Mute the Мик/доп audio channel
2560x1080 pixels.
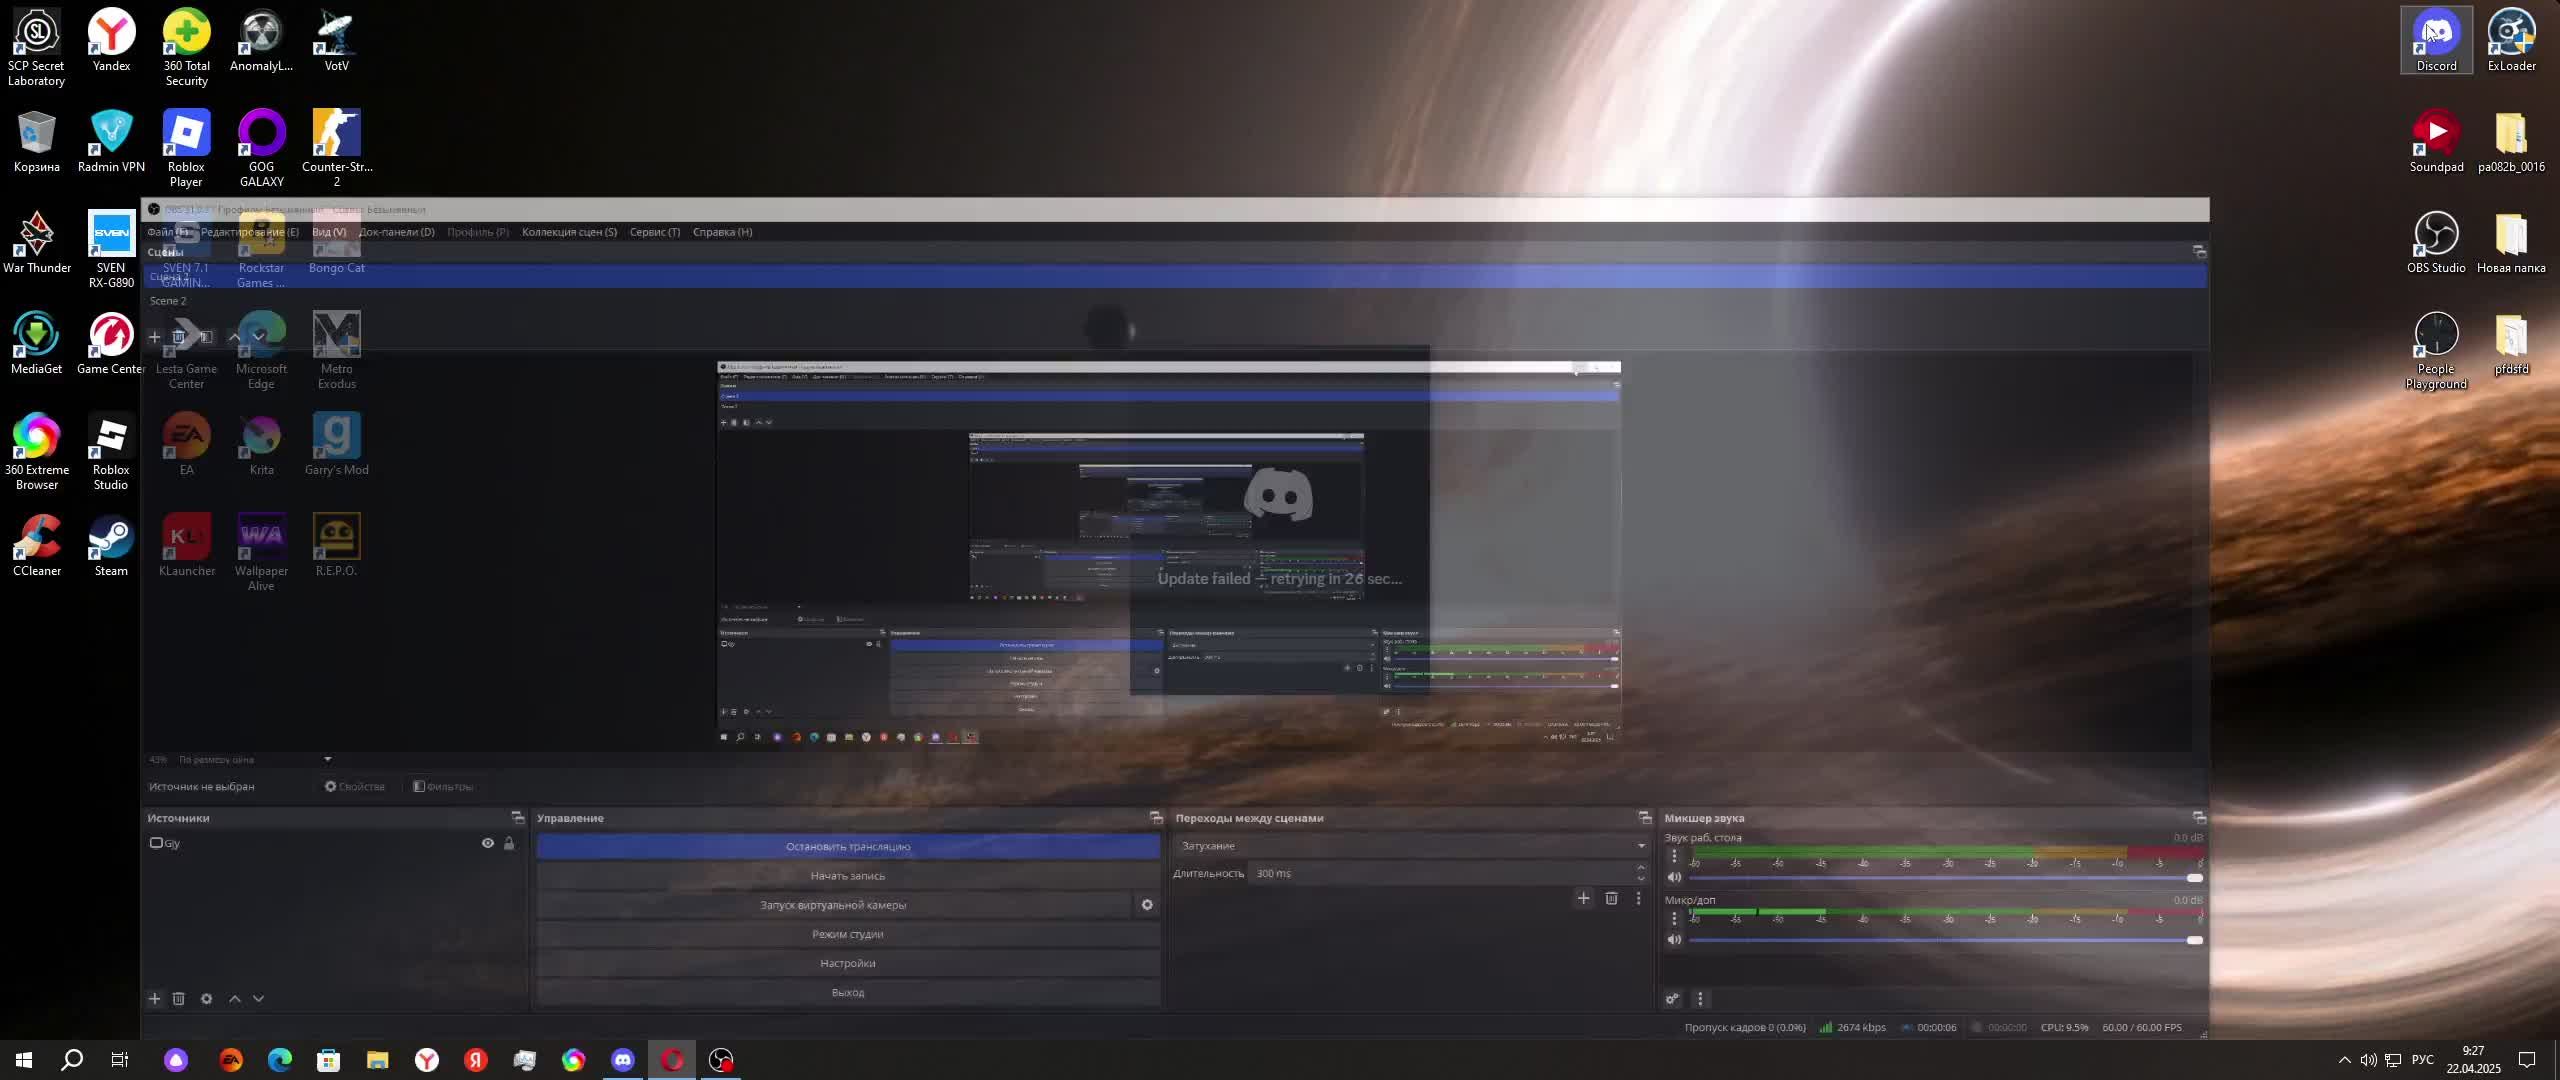point(1674,940)
